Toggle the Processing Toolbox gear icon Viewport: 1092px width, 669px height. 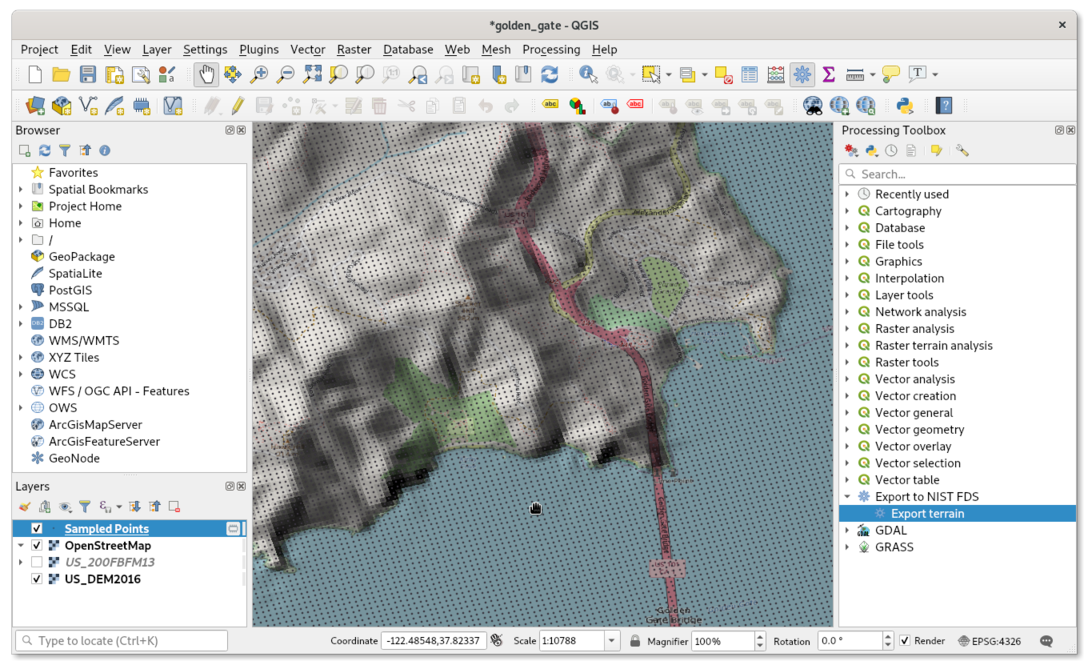click(802, 74)
